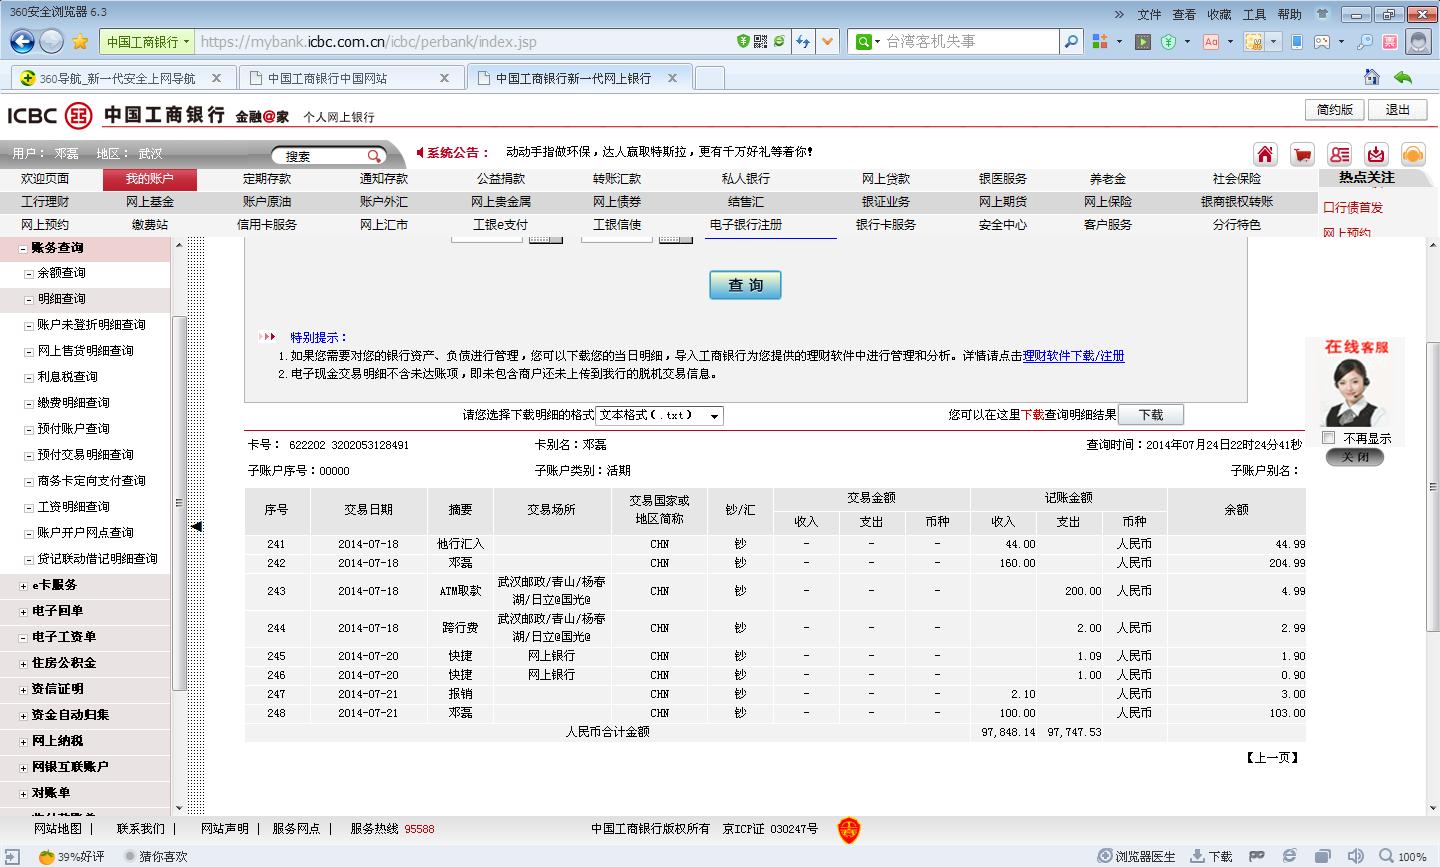This screenshot has width=1440, height=867.
Task: Expand the e卡服务 tree section
Action: pos(24,585)
